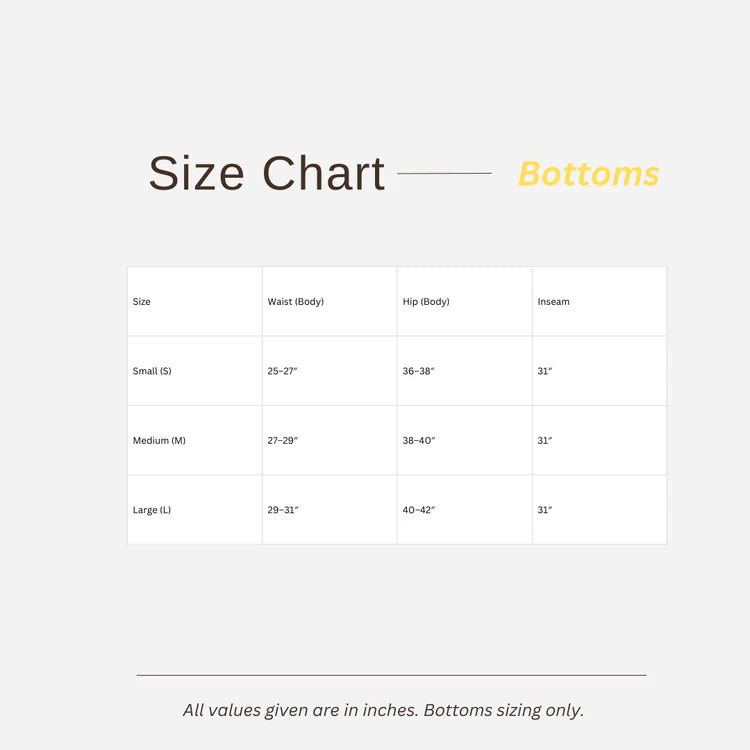
Task: Select the Size column header cell
Action: pos(195,301)
